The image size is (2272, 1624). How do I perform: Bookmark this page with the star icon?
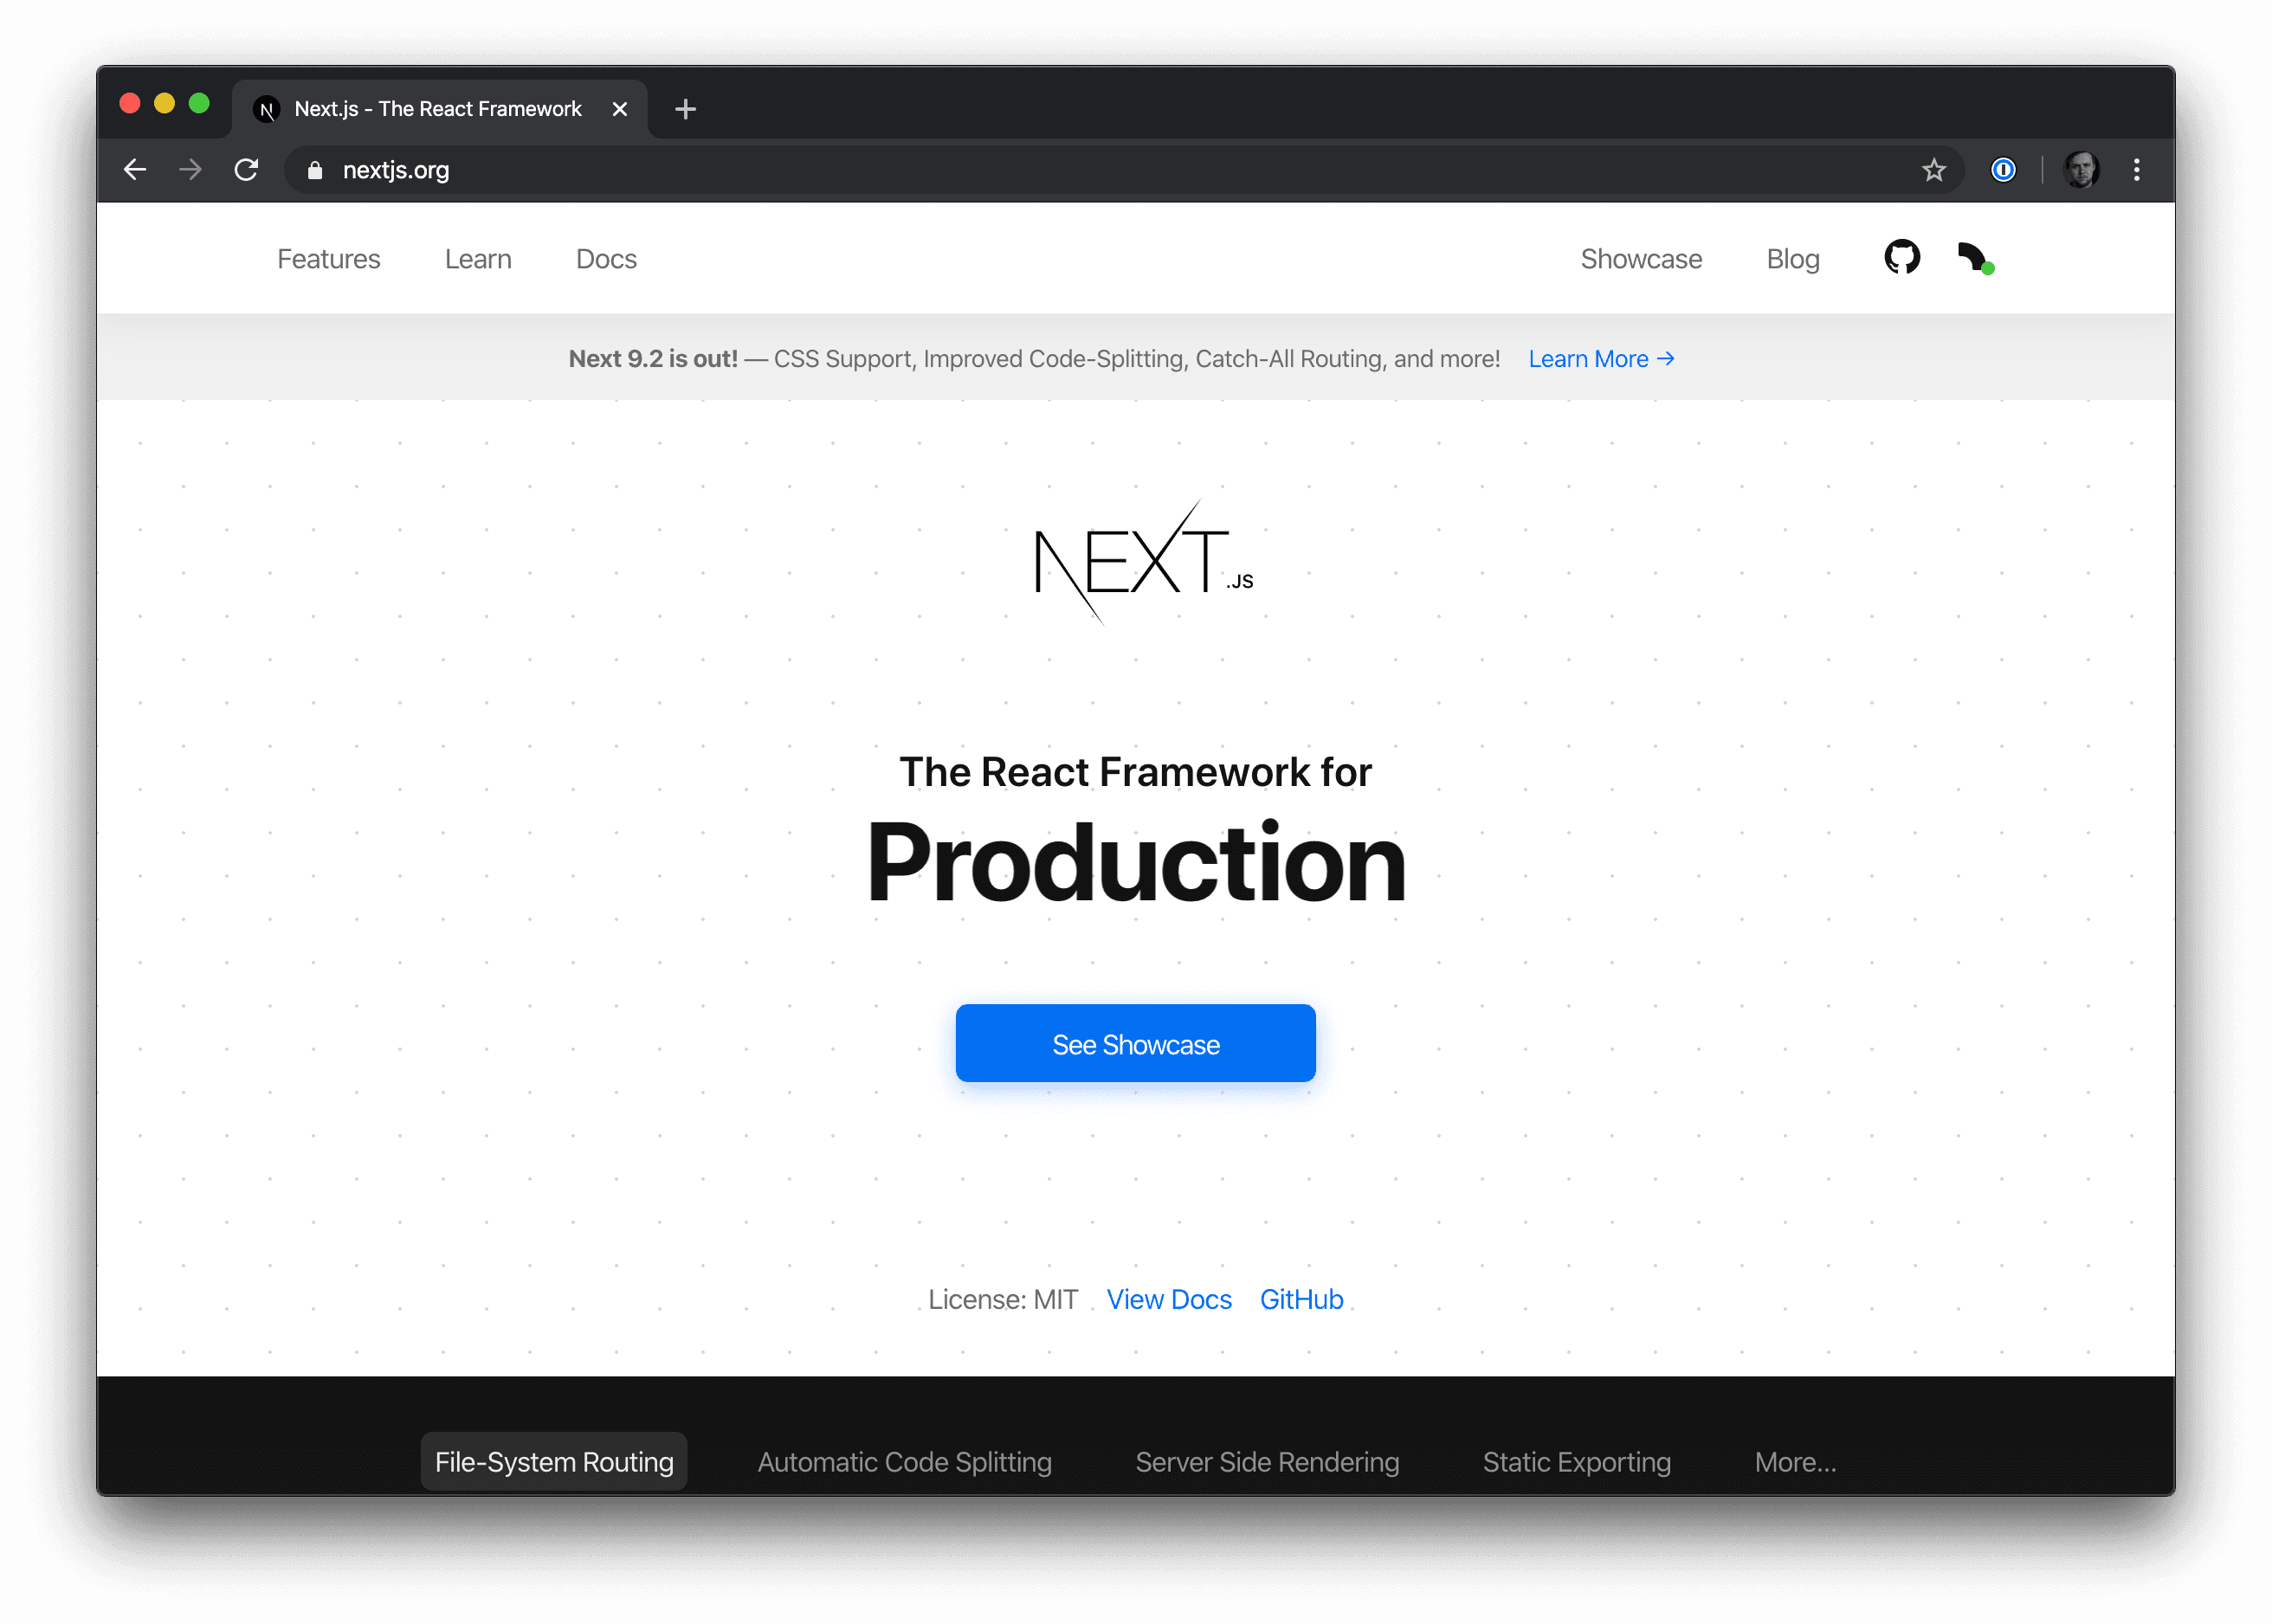tap(1933, 170)
